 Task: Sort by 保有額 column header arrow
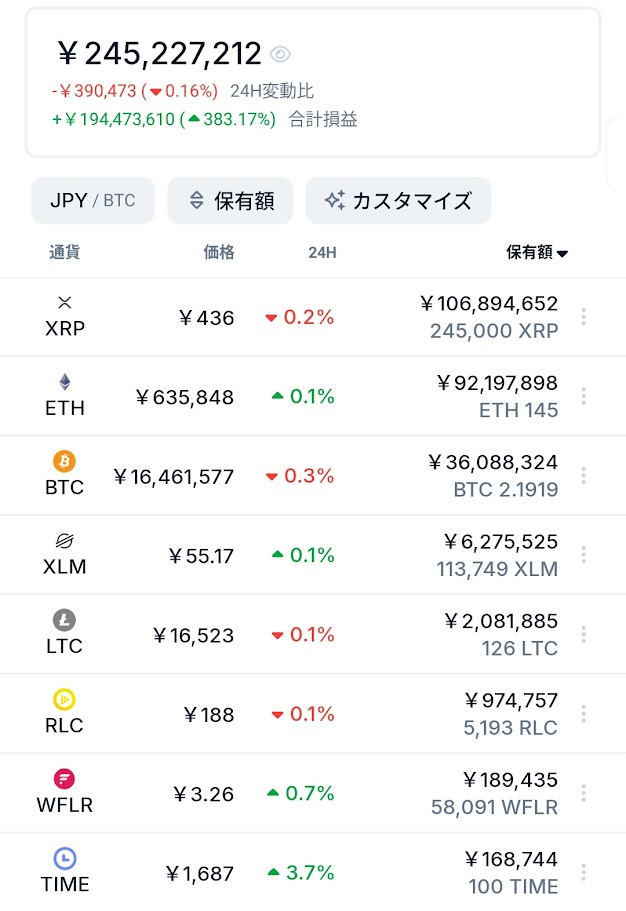click(561, 253)
